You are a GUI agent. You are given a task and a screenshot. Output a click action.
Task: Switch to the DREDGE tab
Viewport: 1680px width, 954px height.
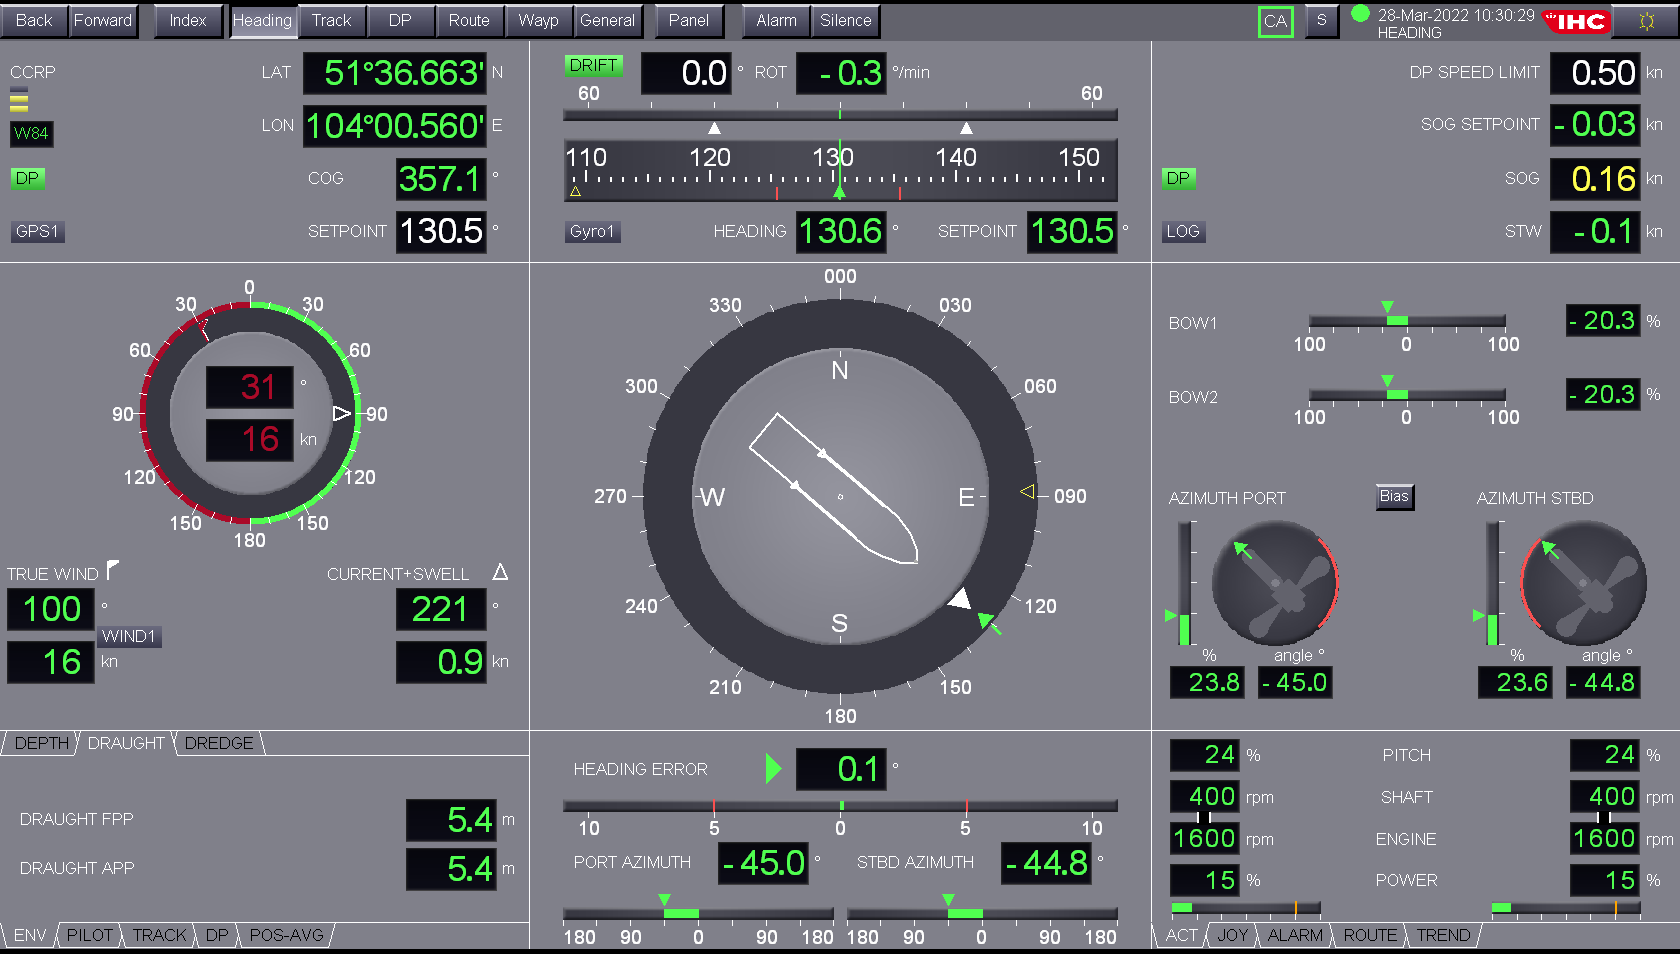click(x=217, y=743)
